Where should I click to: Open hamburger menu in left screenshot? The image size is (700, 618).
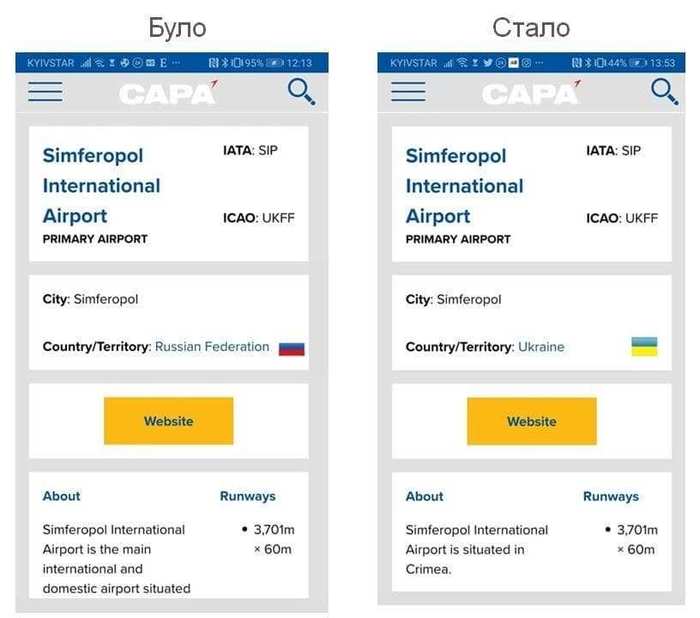point(45,92)
